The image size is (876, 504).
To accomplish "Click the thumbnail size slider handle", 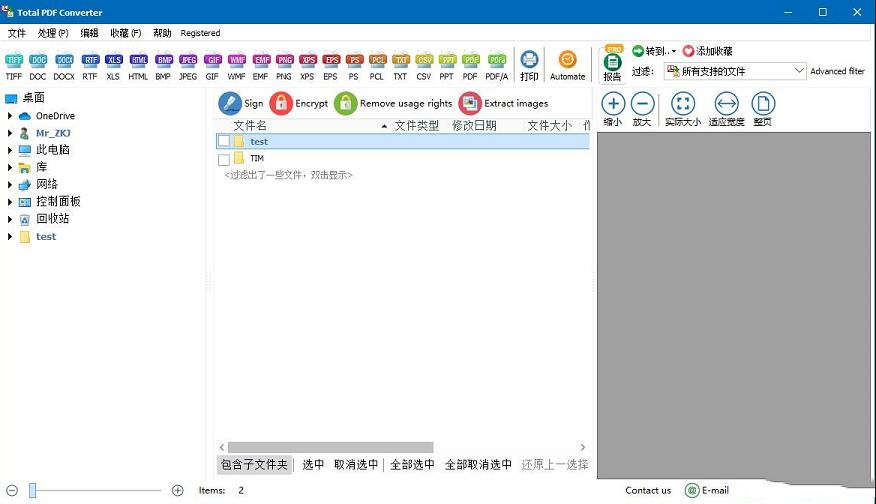I will point(32,490).
